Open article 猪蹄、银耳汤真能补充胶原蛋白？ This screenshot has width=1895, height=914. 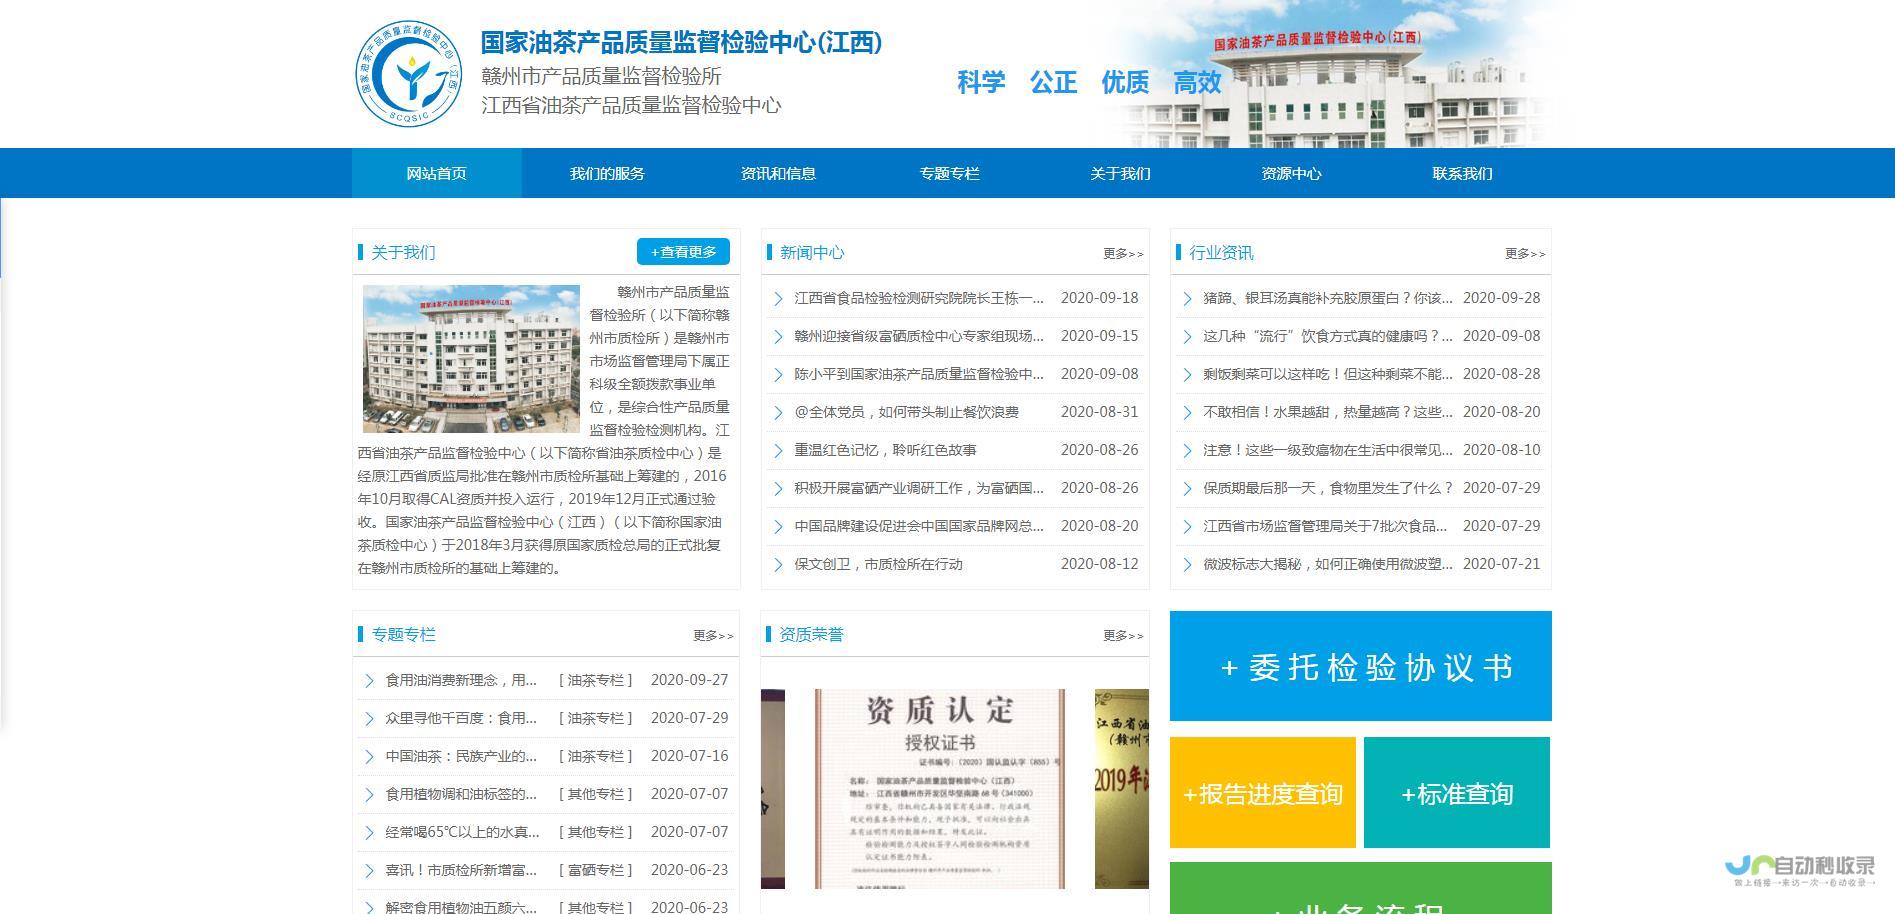click(x=1328, y=298)
